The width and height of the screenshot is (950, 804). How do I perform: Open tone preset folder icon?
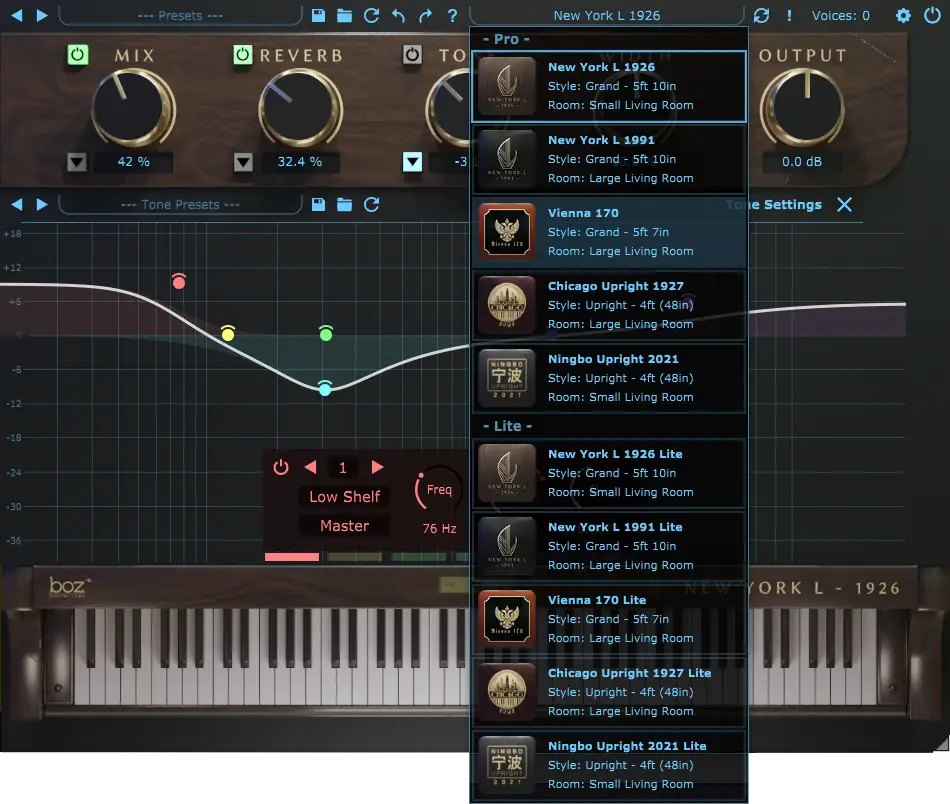pyautogui.click(x=344, y=204)
